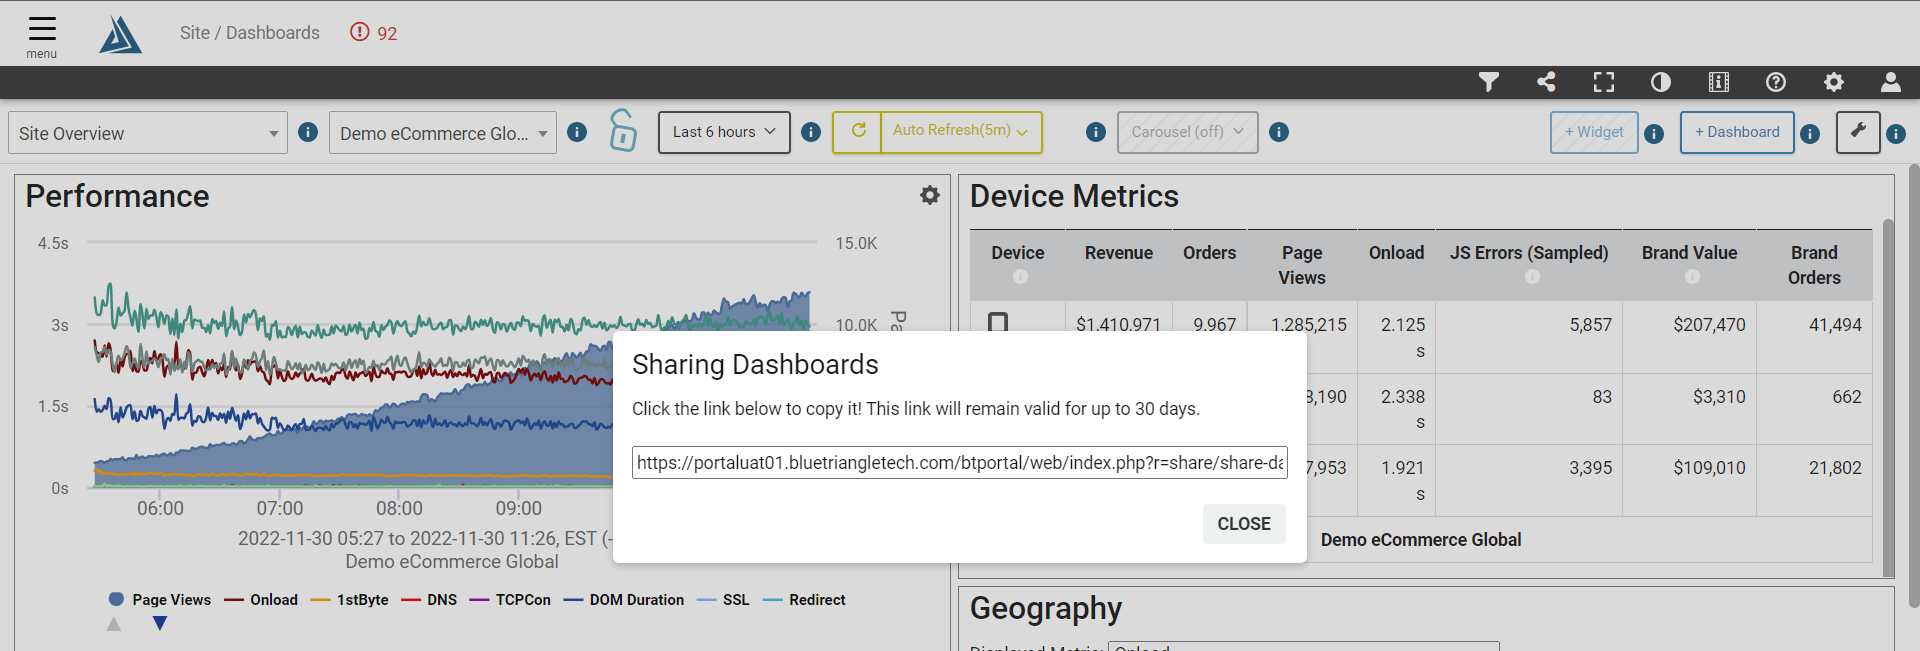
Task: Open the help question mark icon
Action: point(1776,82)
